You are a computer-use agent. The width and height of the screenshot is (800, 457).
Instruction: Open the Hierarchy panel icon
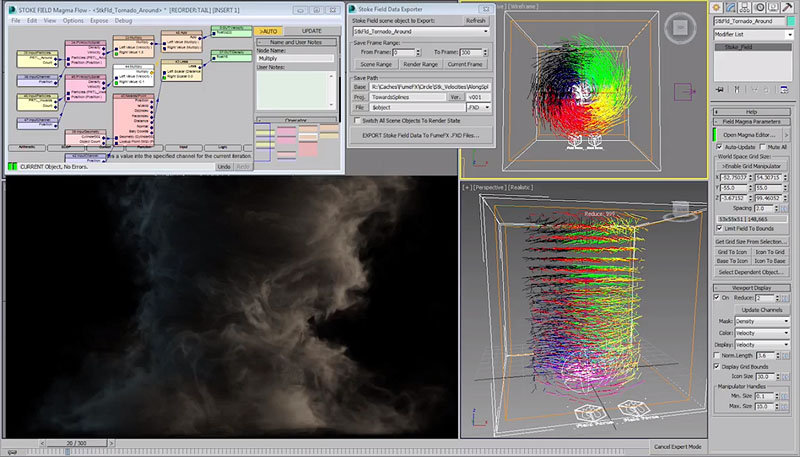pos(745,6)
